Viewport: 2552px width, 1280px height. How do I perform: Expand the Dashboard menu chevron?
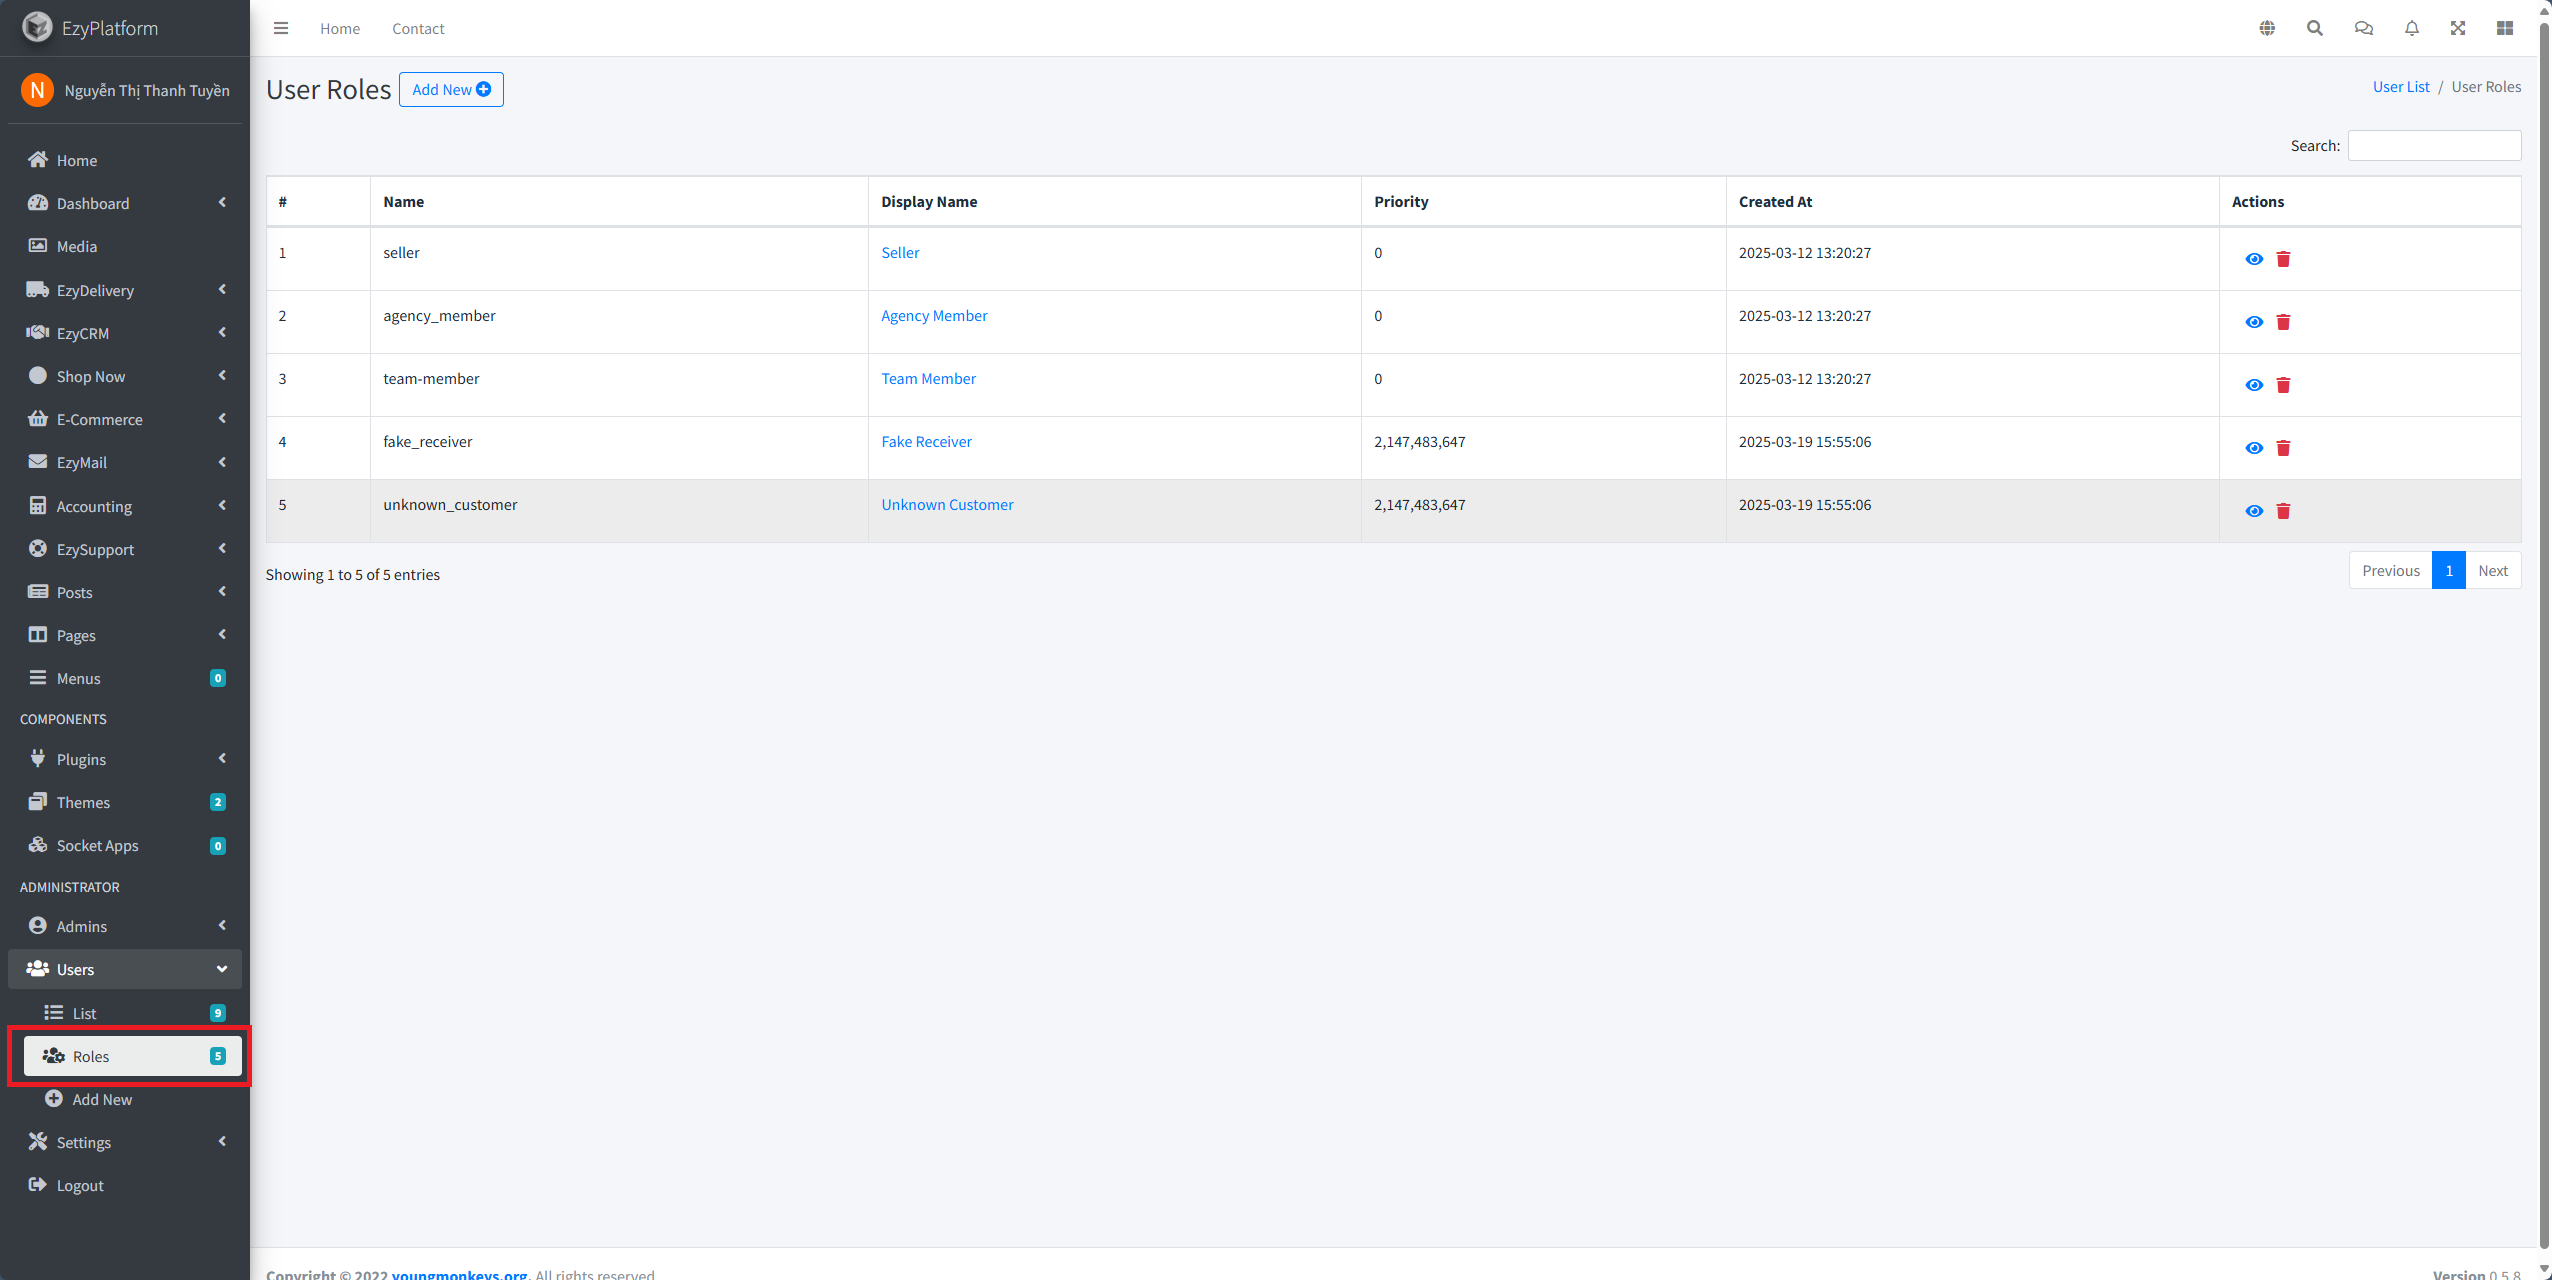[222, 202]
